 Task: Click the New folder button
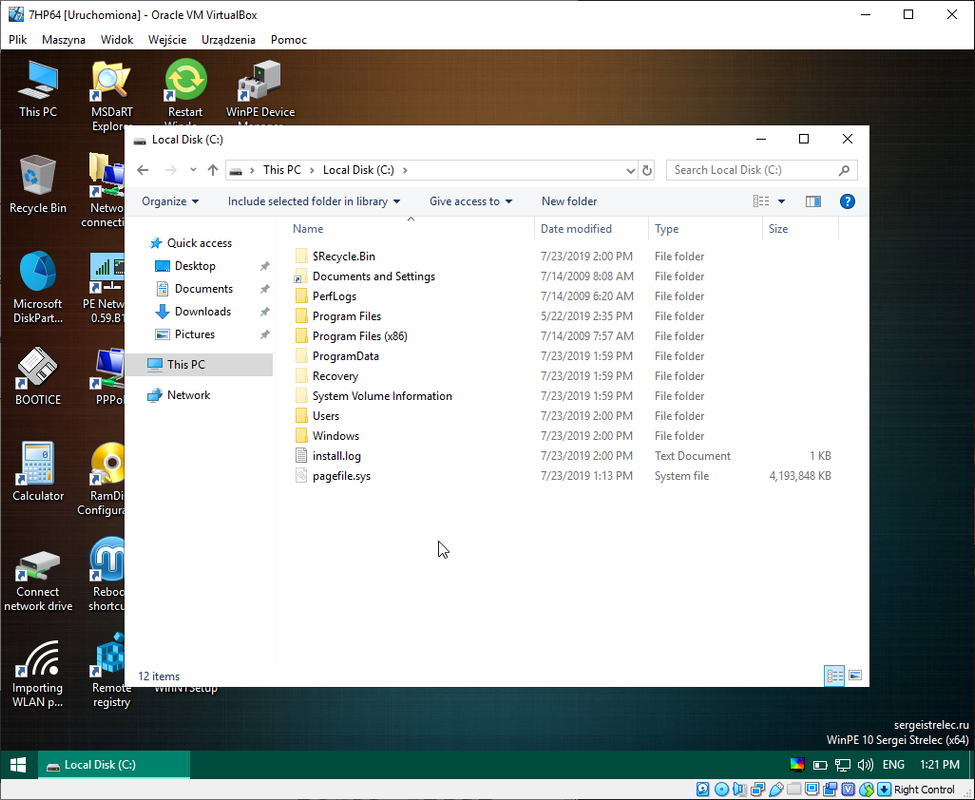pyautogui.click(x=569, y=201)
